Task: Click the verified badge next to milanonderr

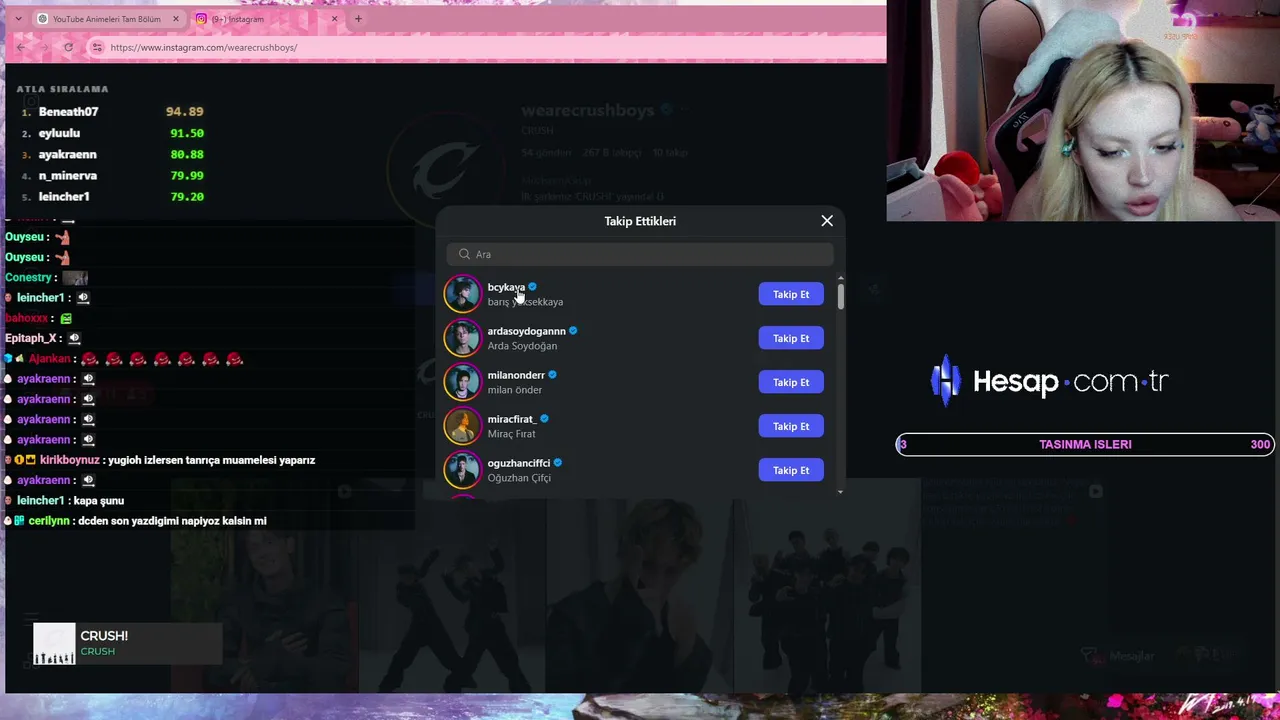Action: pyautogui.click(x=552, y=375)
